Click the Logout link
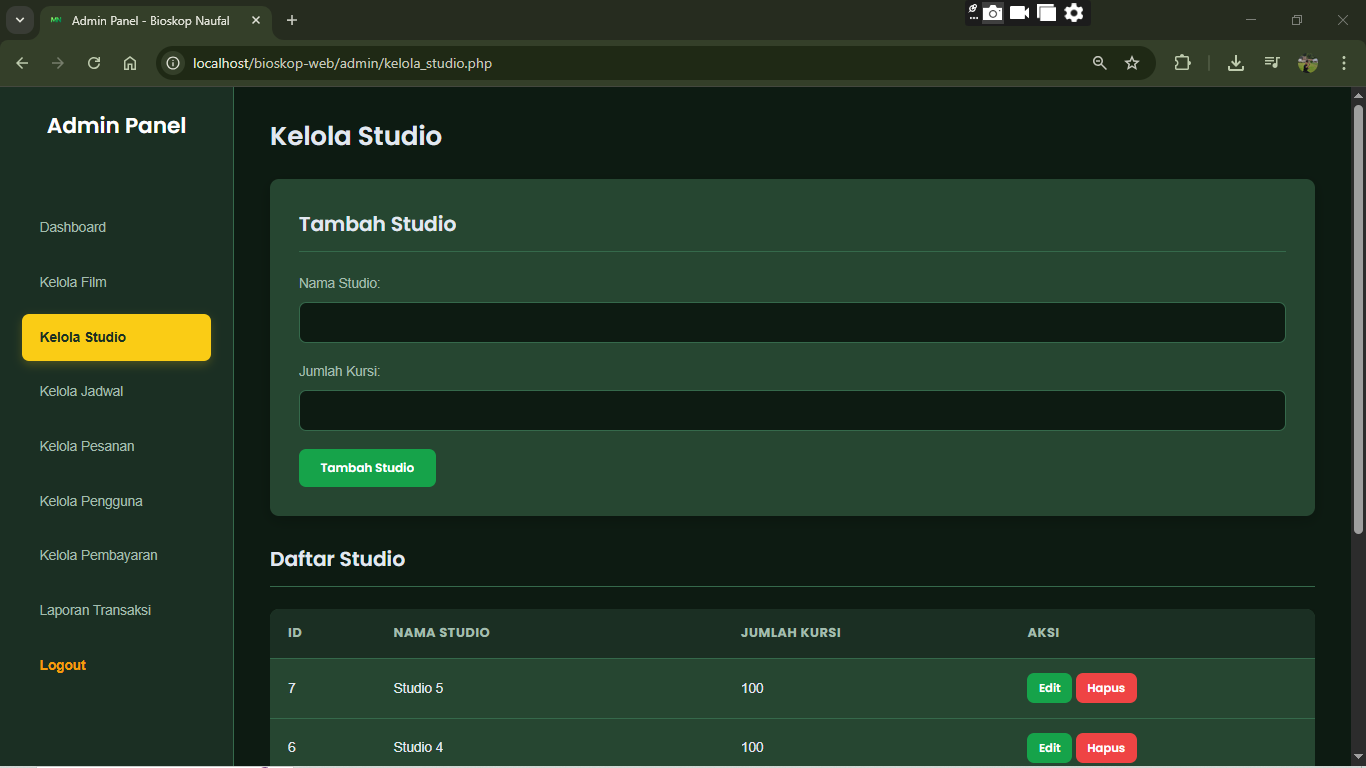The width and height of the screenshot is (1366, 768). tap(63, 665)
